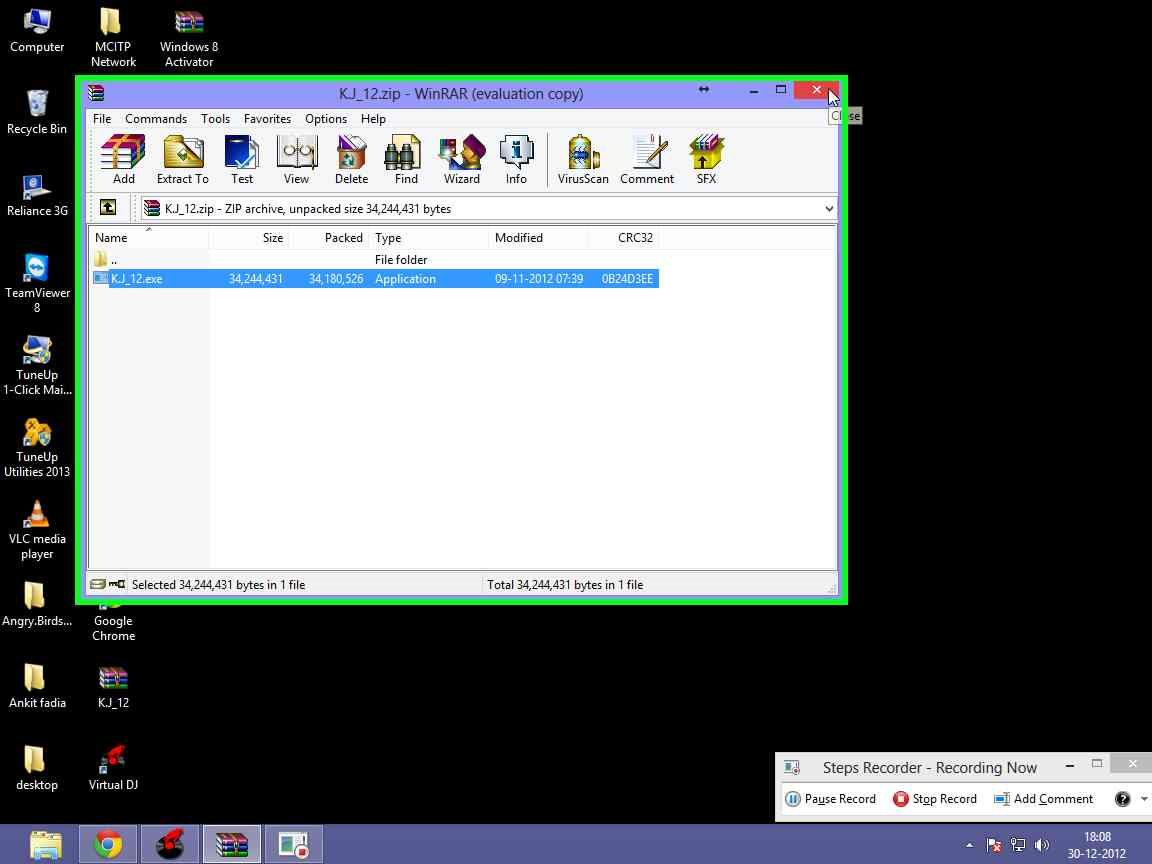Screen dimensions: 1152x864
Task: Click the '09-11-2012 07:39' modified cell
Action: pyautogui.click(x=539, y=278)
